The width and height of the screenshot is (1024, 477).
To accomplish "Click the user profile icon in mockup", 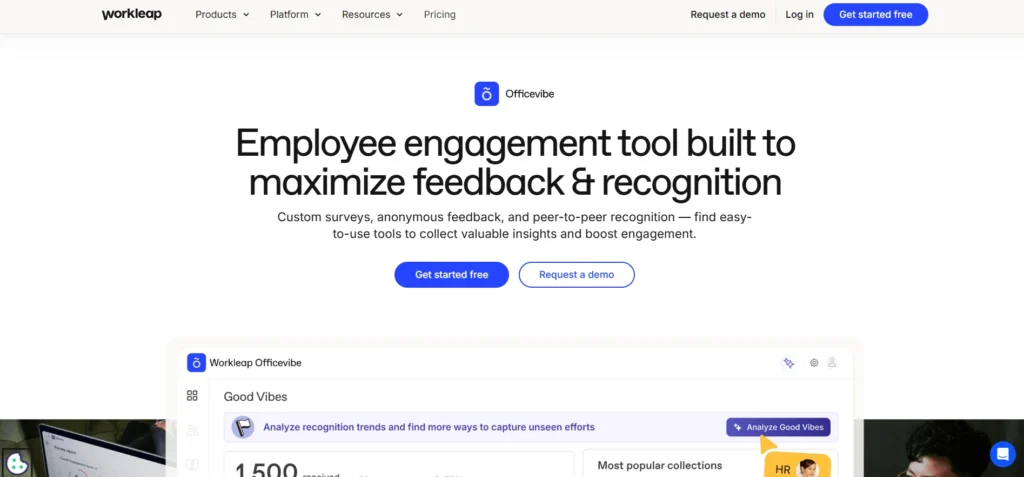I will tap(832, 363).
